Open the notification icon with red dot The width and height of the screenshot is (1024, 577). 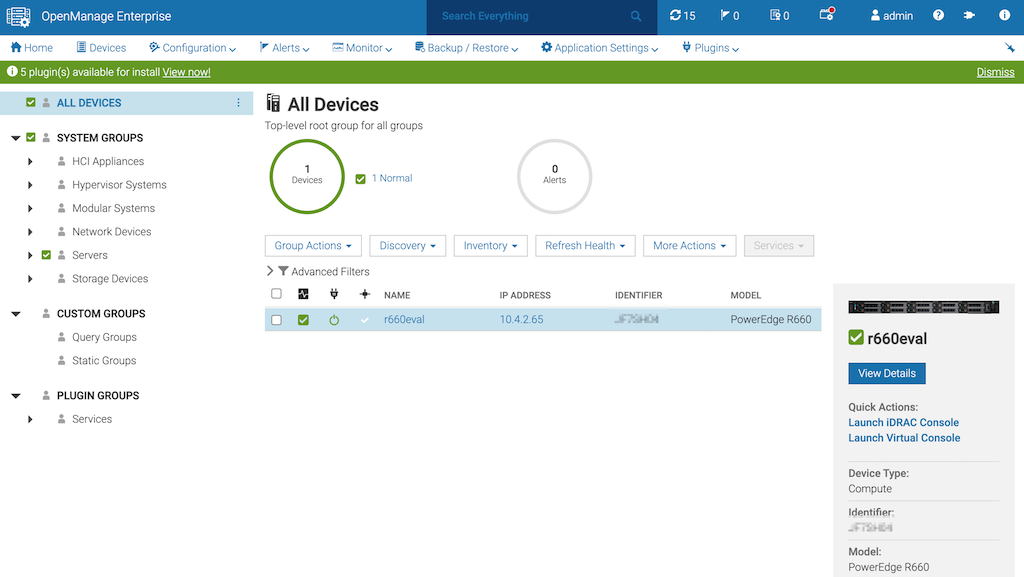tap(827, 14)
